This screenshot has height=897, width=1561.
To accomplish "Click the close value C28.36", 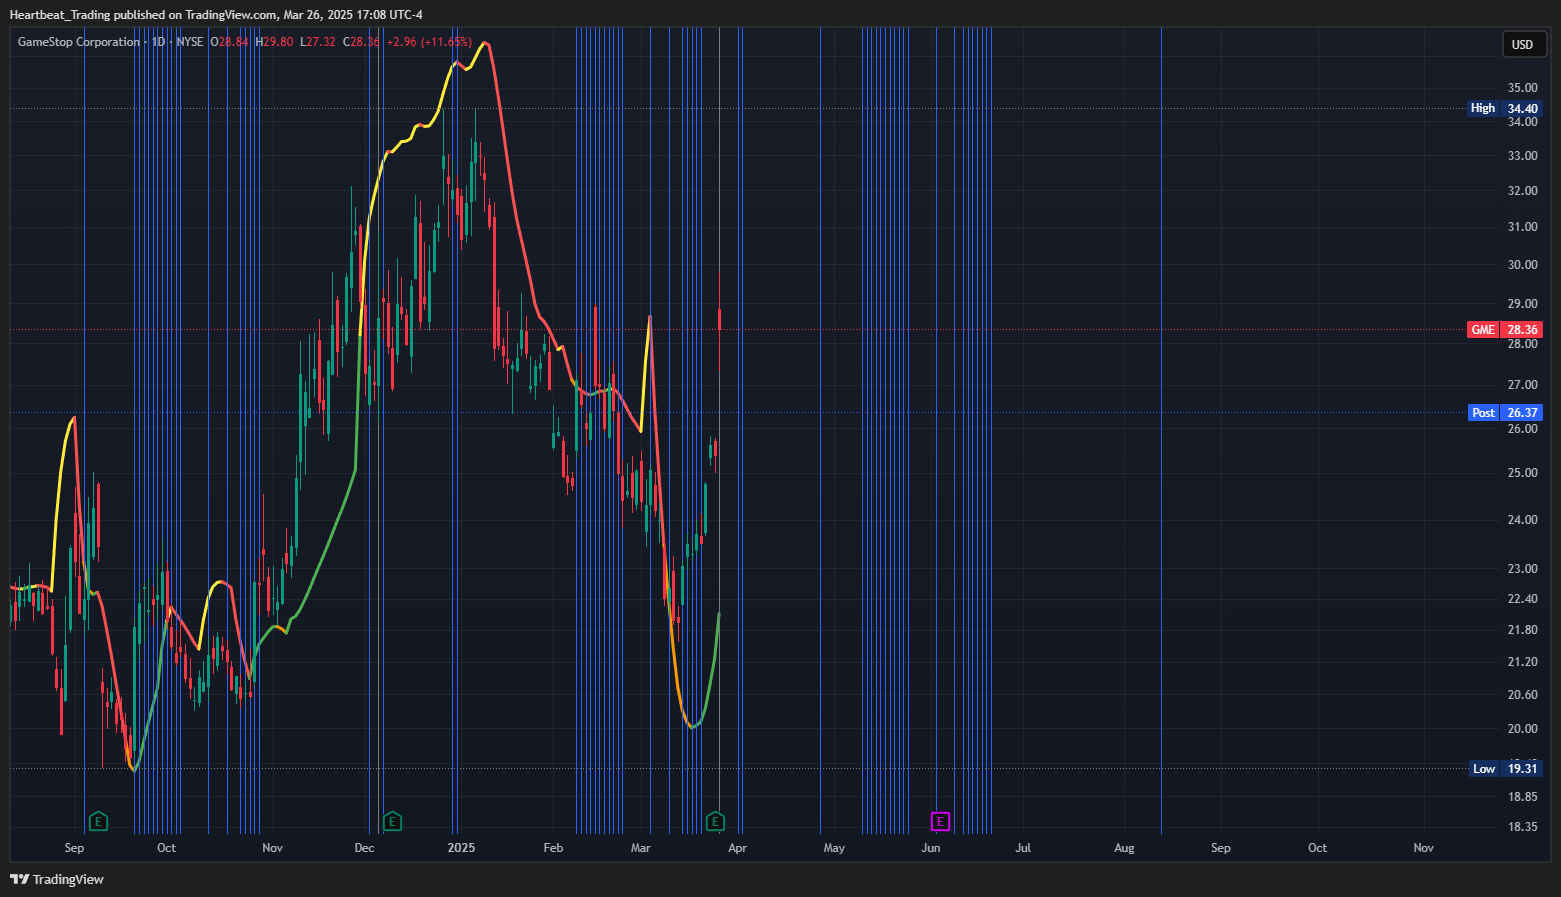I will (361, 42).
